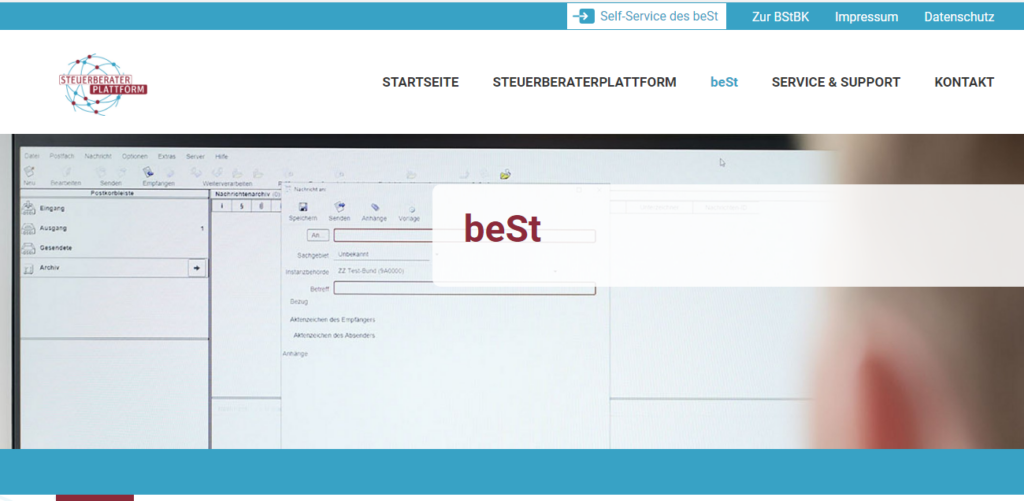Open the Hilfe menu in the pictured app
This screenshot has width=1024, height=501.
[221, 157]
